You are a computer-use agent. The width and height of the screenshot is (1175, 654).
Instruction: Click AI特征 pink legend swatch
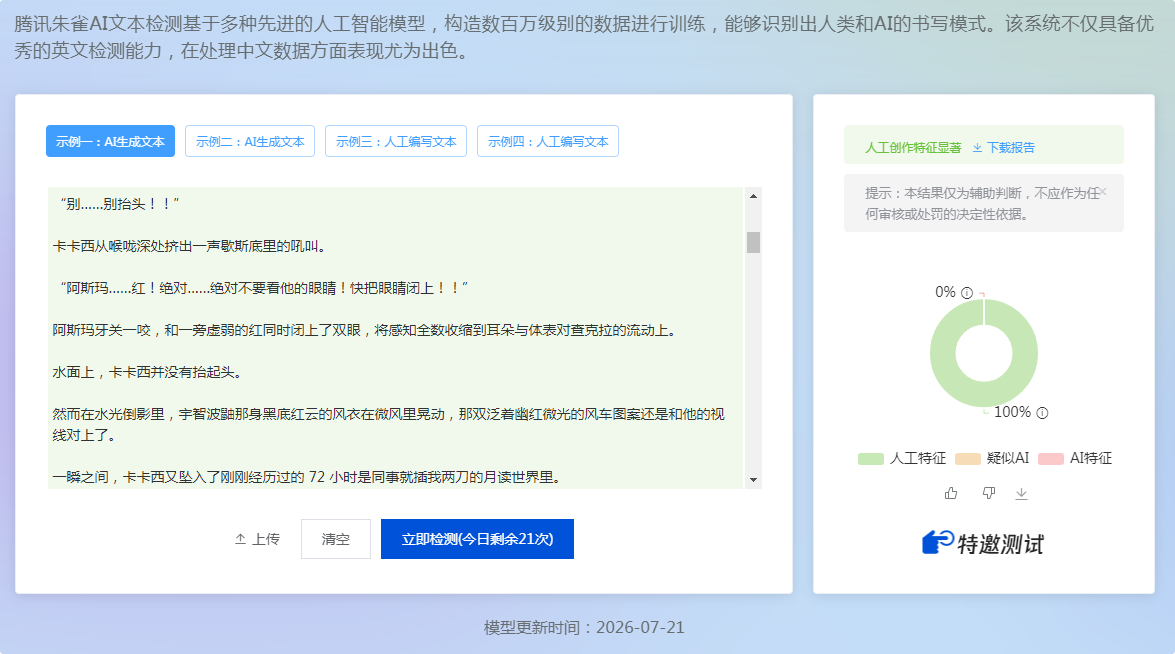pyautogui.click(x=1051, y=458)
